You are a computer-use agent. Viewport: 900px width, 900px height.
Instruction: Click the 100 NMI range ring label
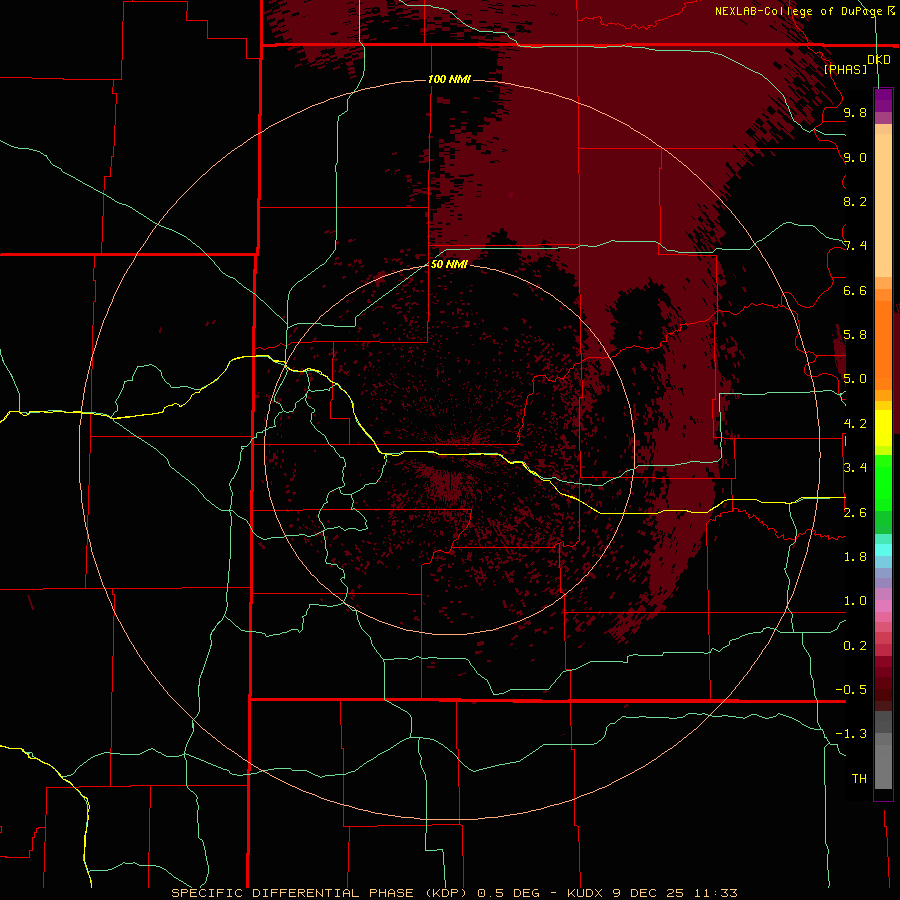tap(449, 79)
